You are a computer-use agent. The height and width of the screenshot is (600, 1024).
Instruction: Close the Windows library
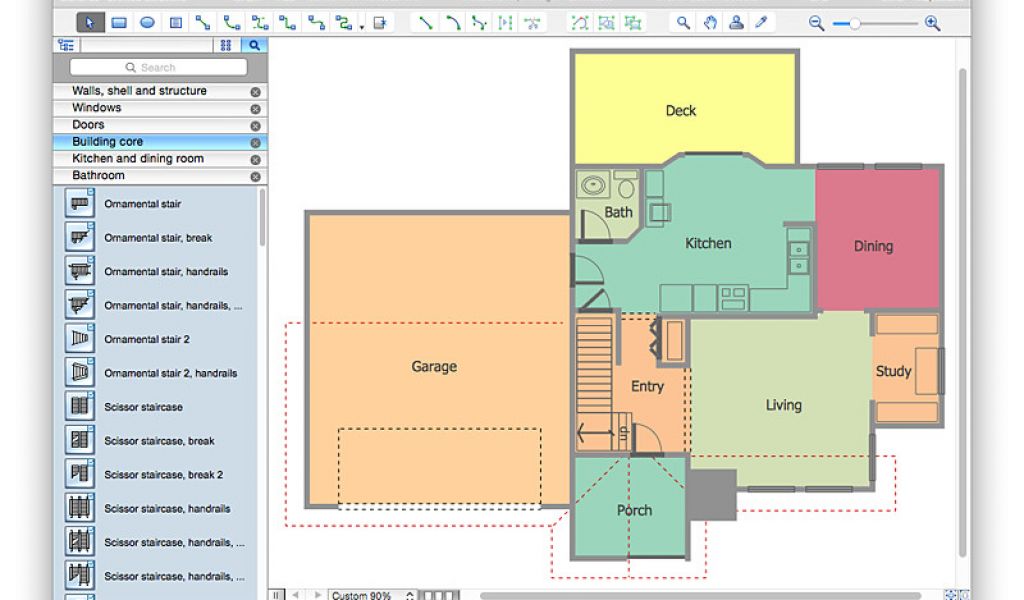pos(255,109)
